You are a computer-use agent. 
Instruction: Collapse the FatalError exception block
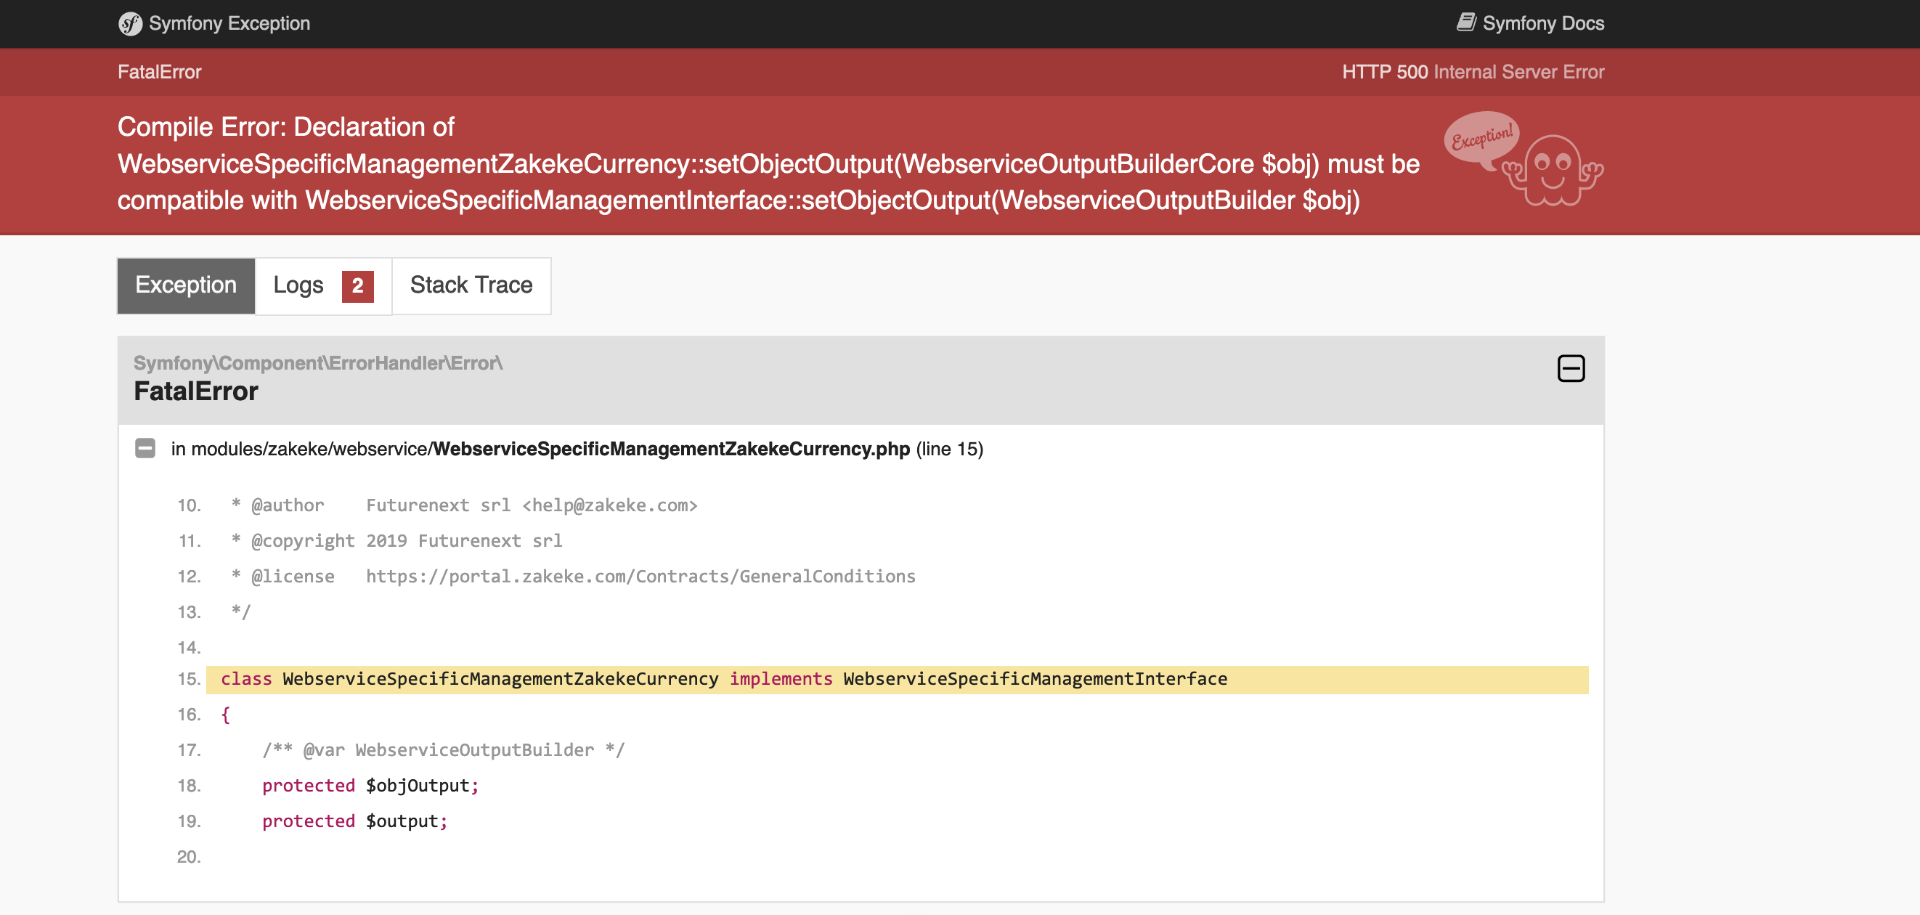[1571, 368]
